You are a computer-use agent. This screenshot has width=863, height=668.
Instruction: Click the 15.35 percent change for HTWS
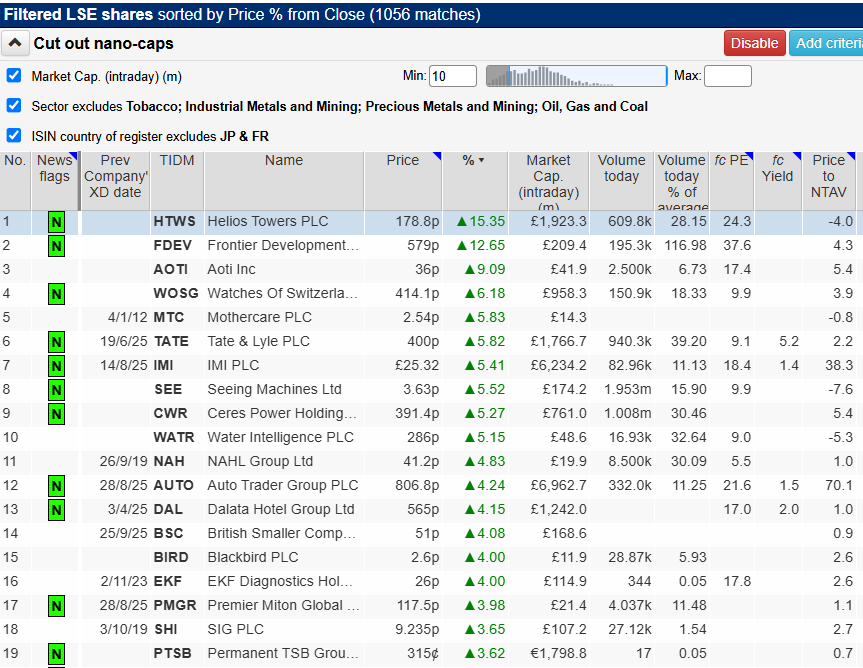point(481,222)
